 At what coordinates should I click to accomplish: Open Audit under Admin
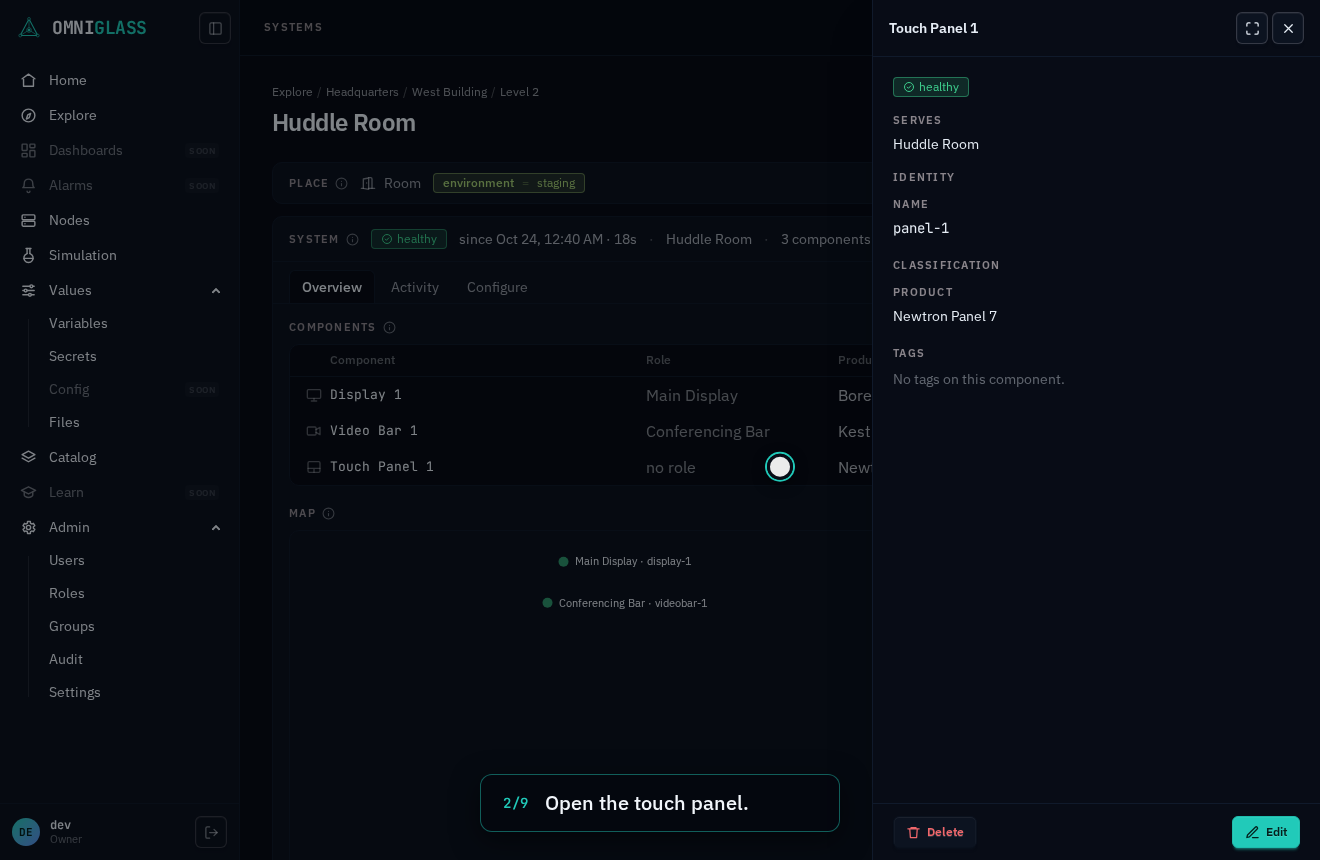pos(66,659)
